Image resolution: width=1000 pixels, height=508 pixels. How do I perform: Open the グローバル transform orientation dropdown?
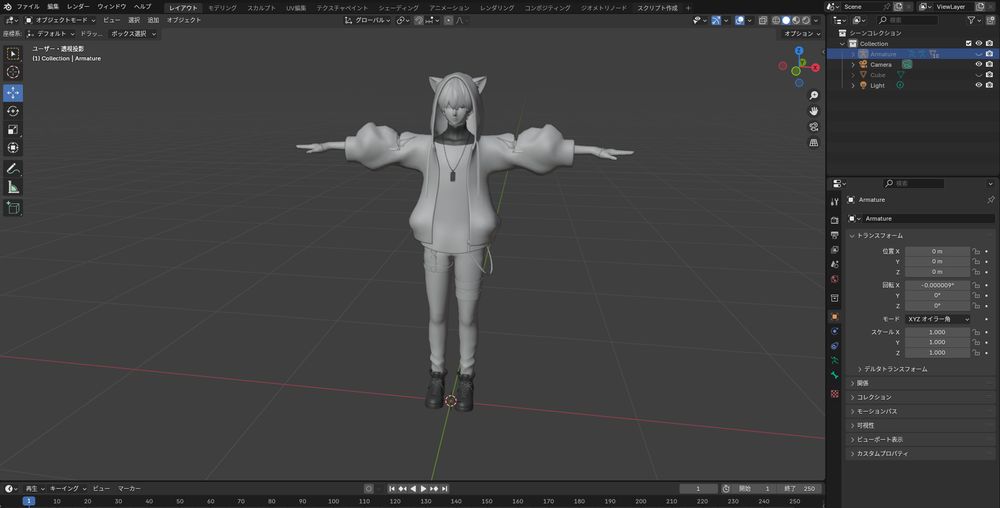[x=368, y=20]
